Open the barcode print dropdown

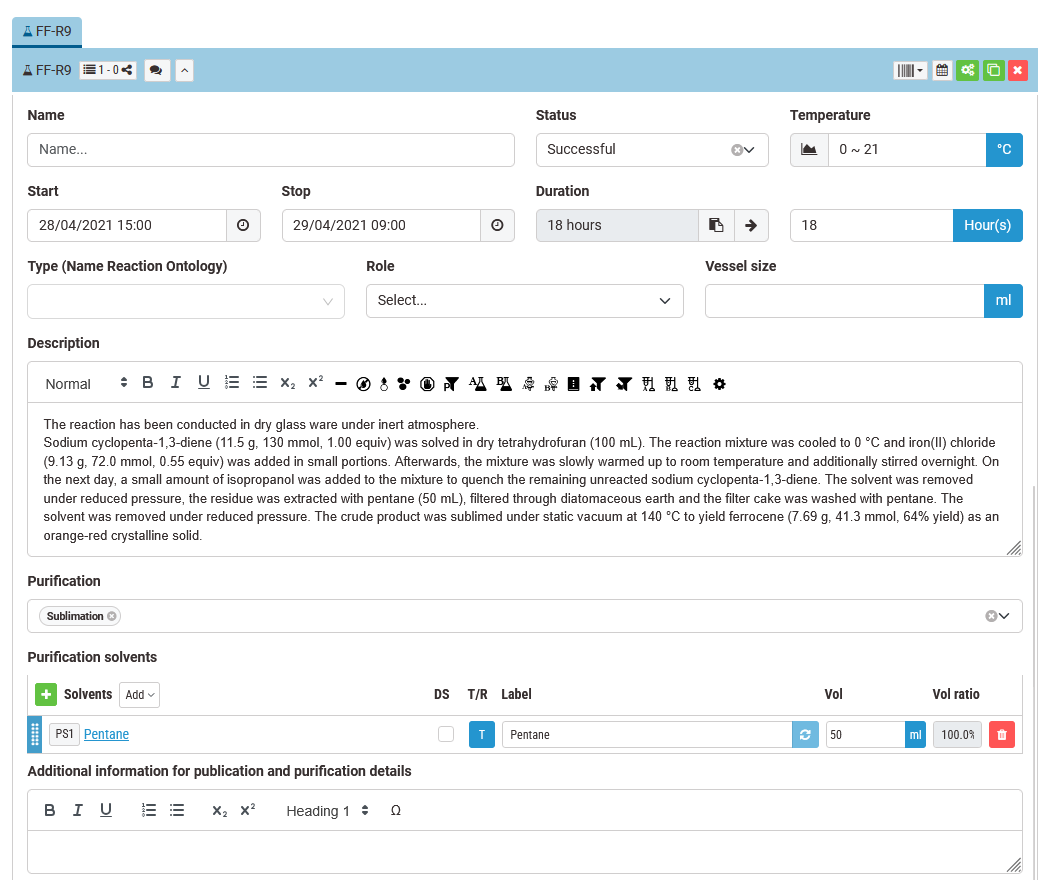[909, 70]
